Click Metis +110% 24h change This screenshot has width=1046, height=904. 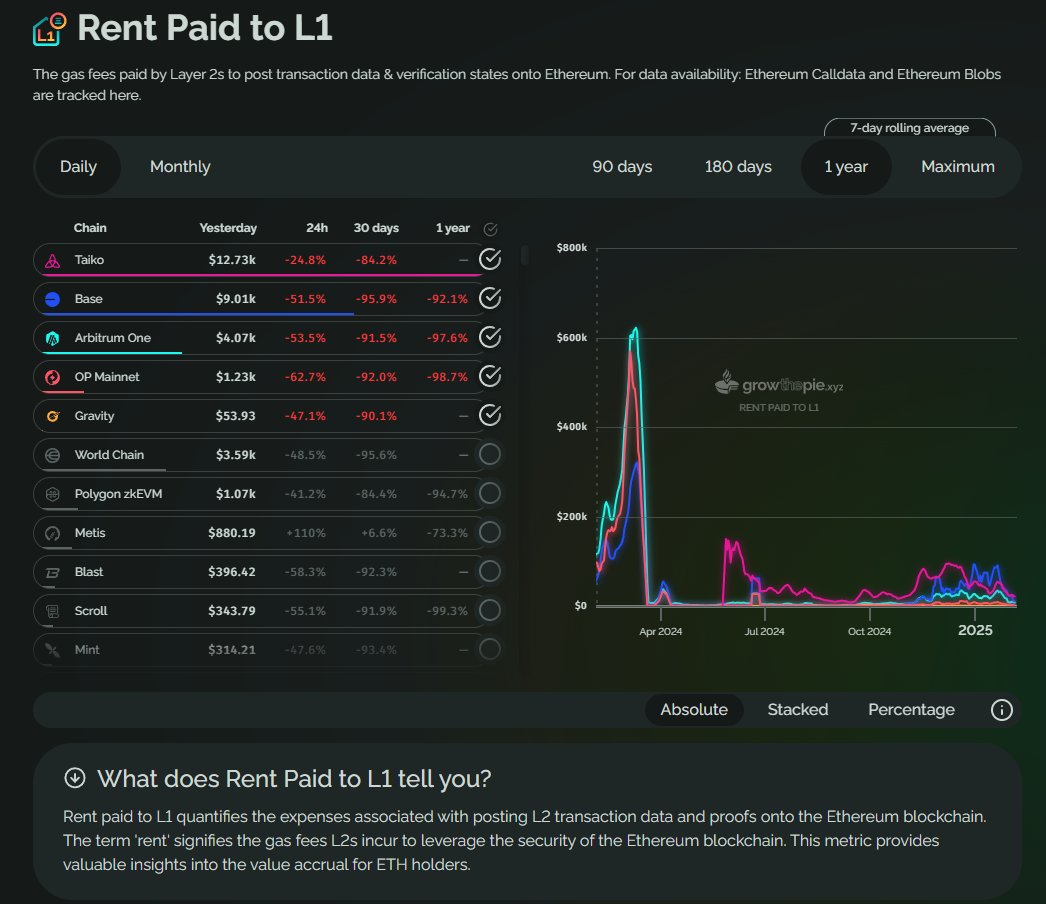coord(306,533)
